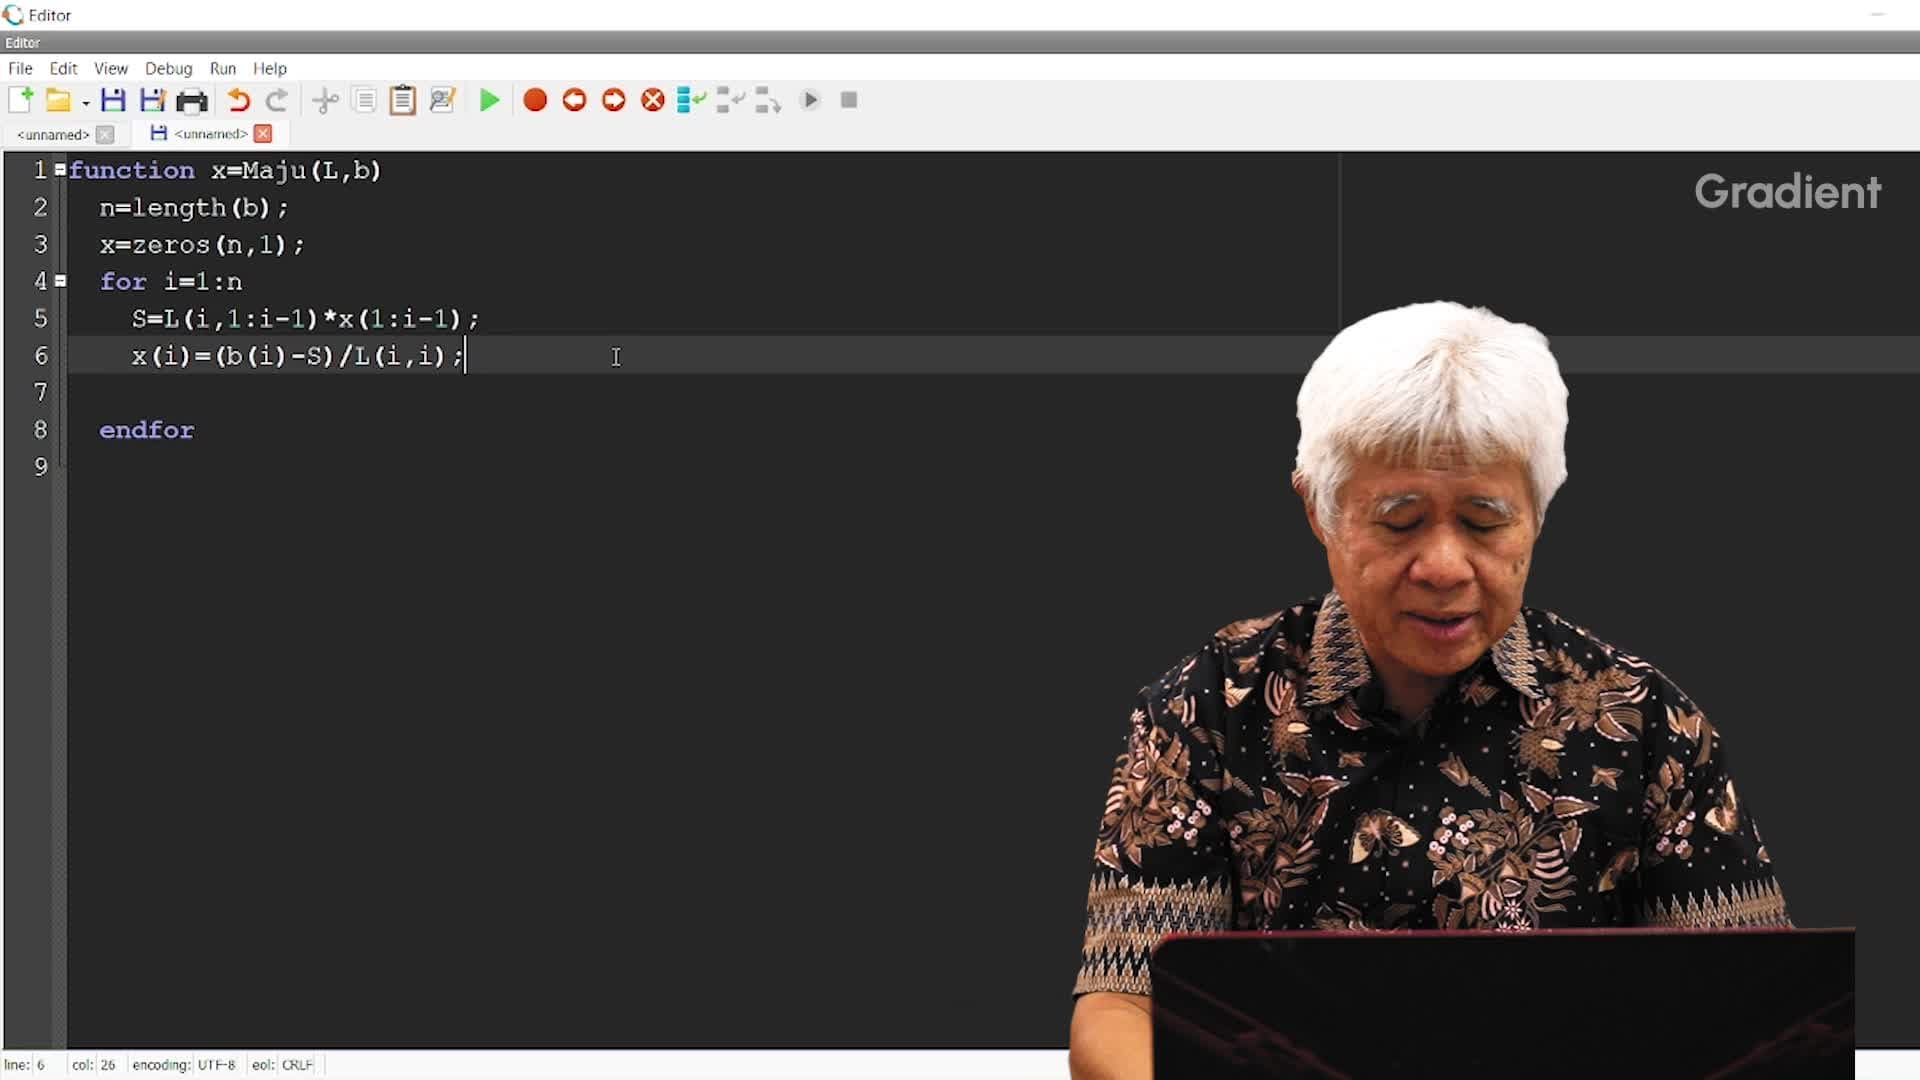Open the find and replace dialog
The width and height of the screenshot is (1920, 1080).
pyautogui.click(x=443, y=100)
